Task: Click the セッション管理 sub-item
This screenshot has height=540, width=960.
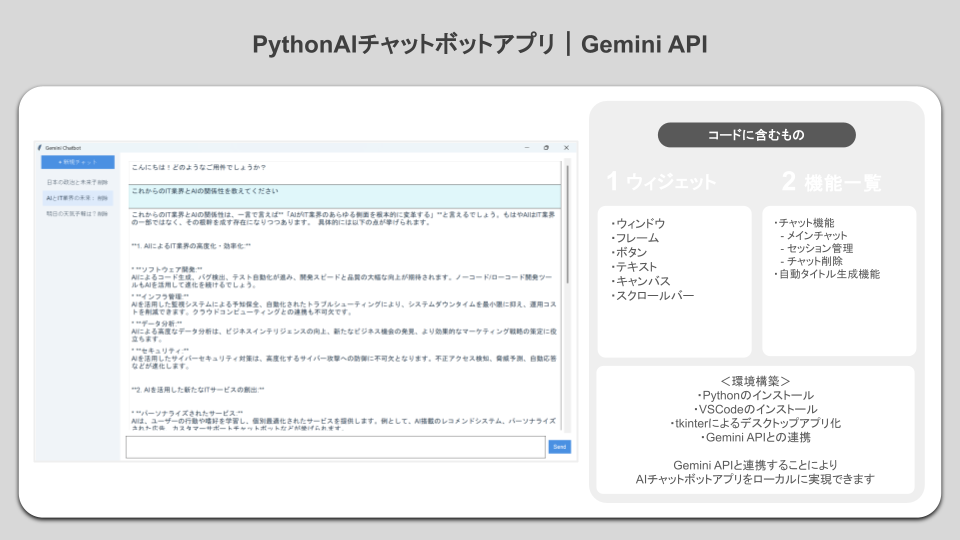Action: (817, 249)
